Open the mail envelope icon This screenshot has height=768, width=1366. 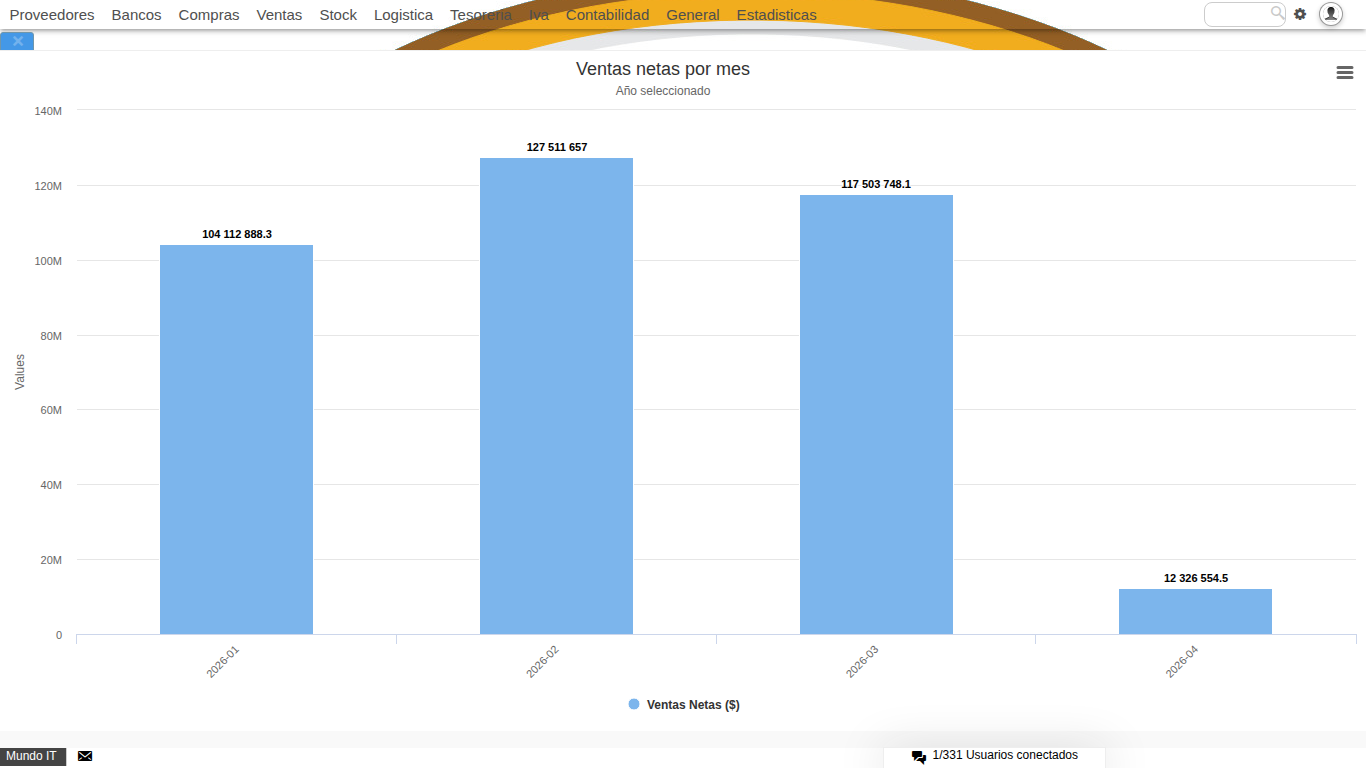85,756
